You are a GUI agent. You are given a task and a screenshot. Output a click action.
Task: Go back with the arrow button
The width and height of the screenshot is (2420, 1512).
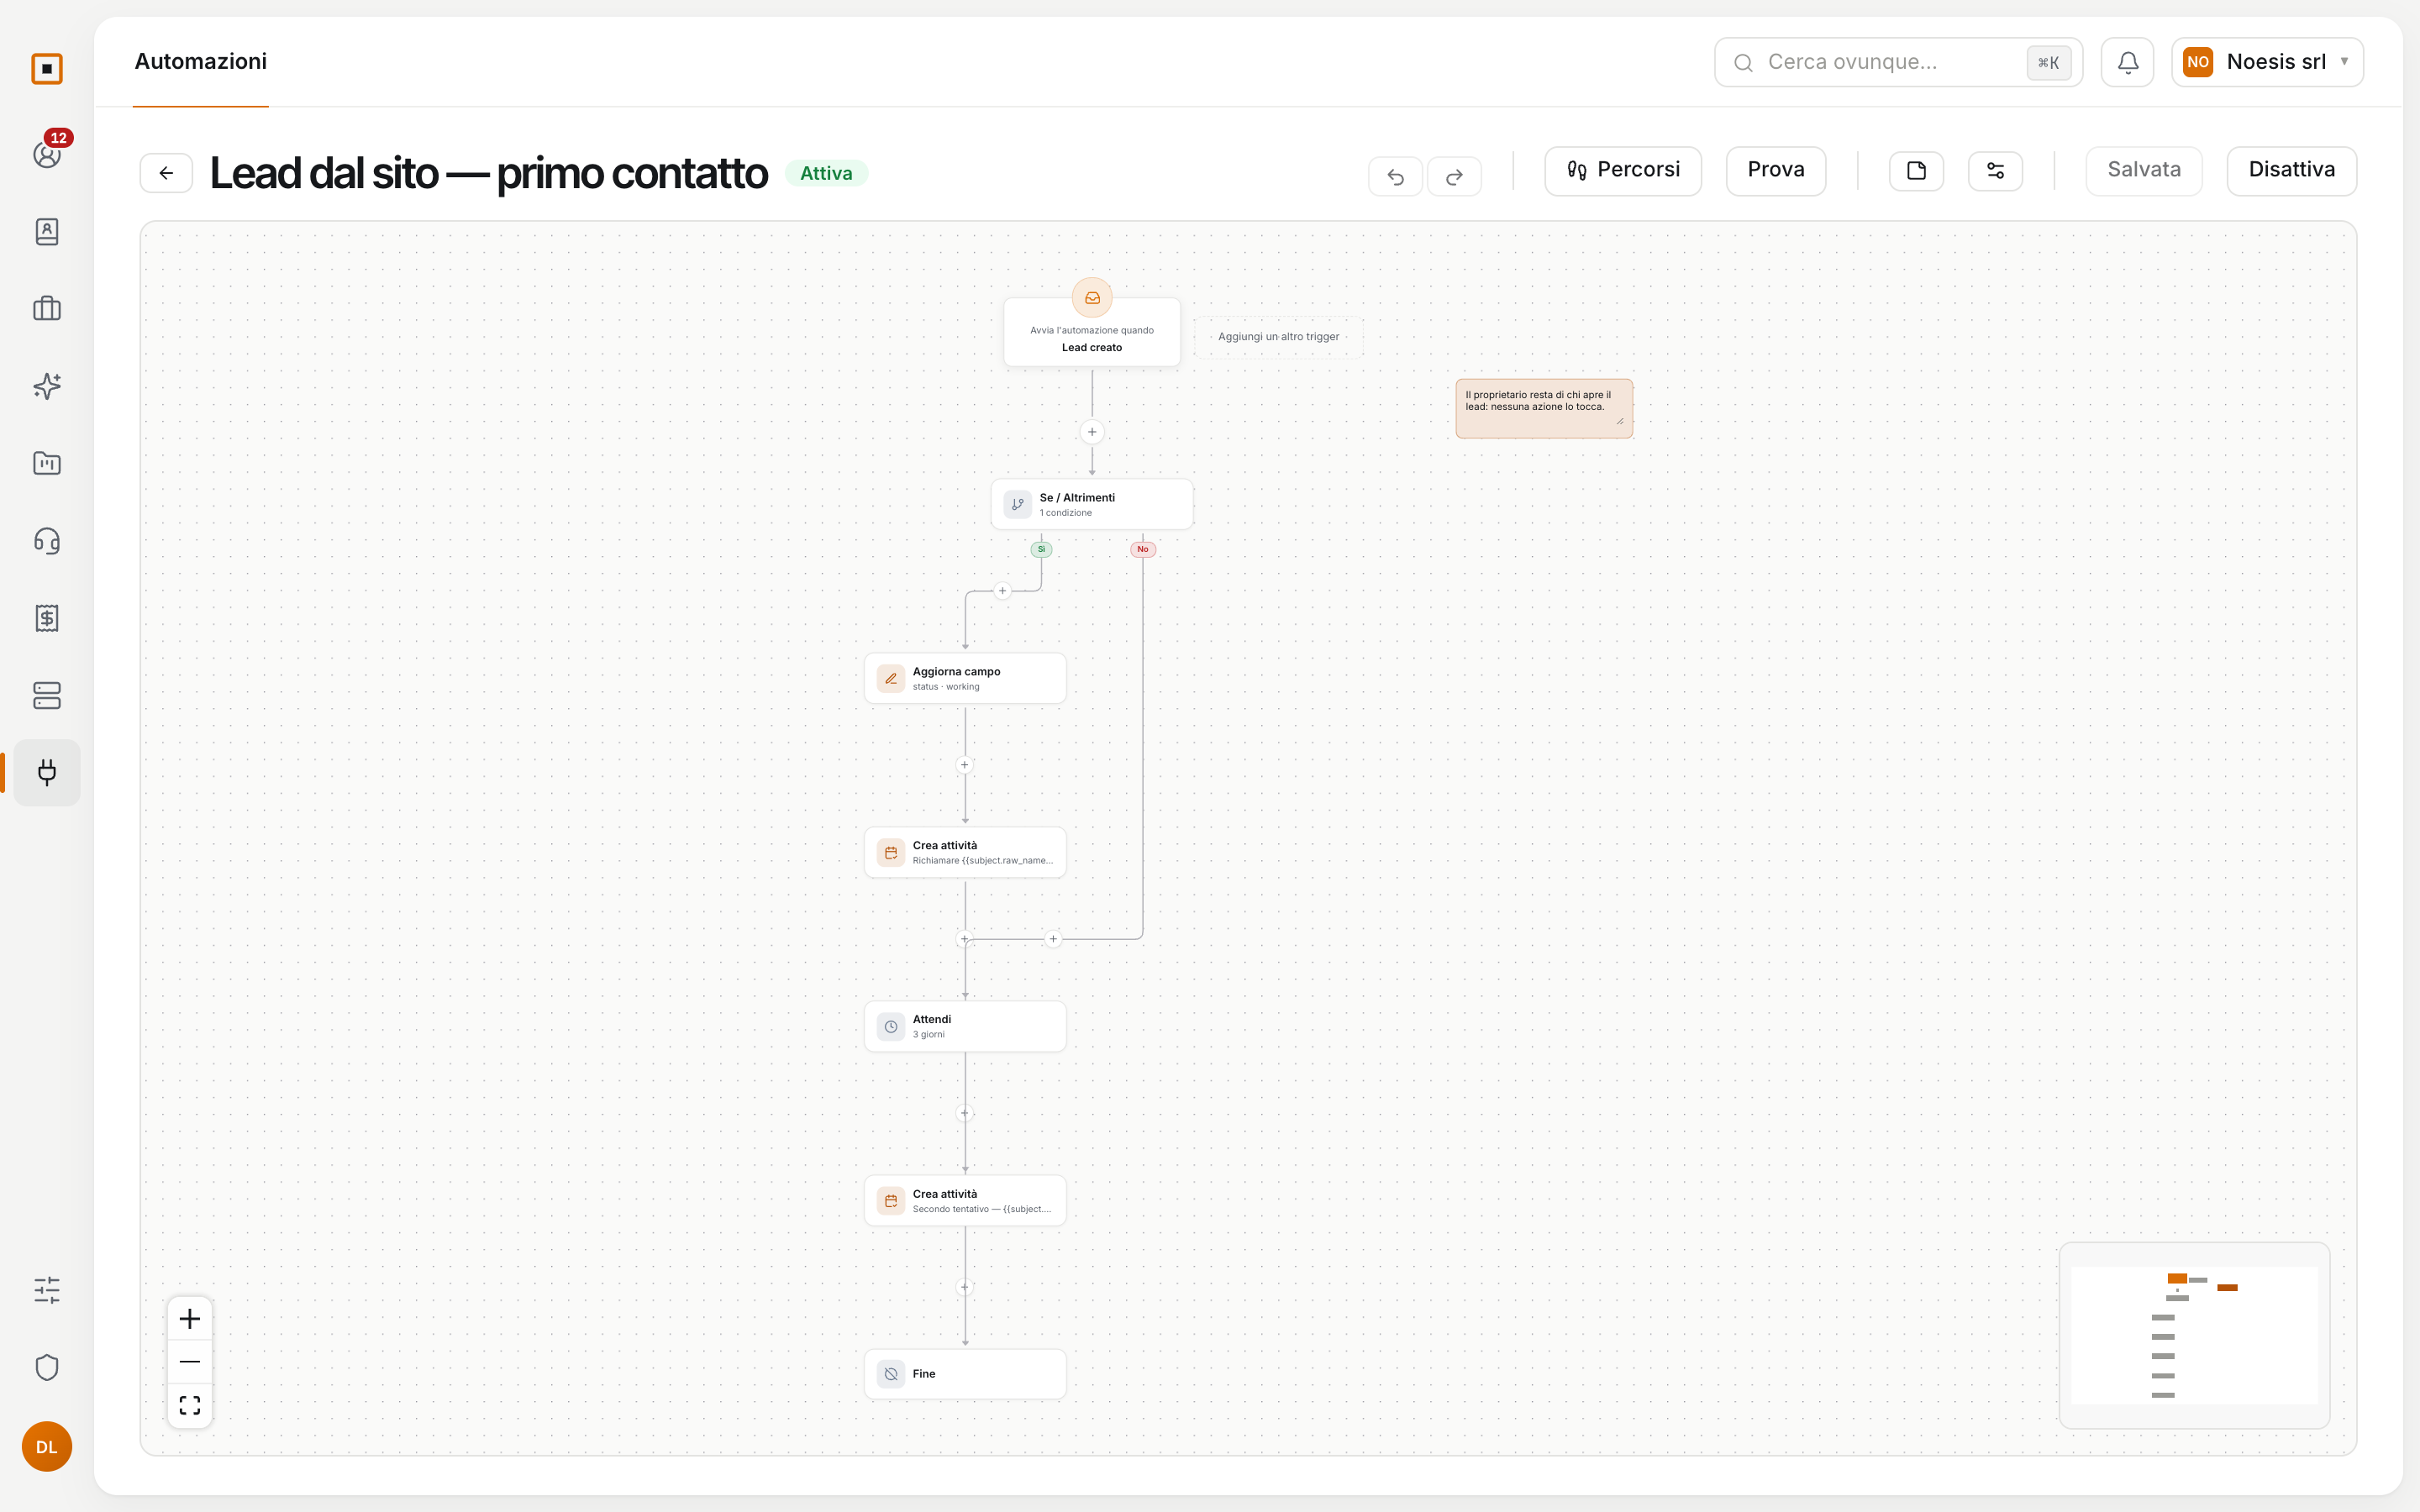point(166,173)
